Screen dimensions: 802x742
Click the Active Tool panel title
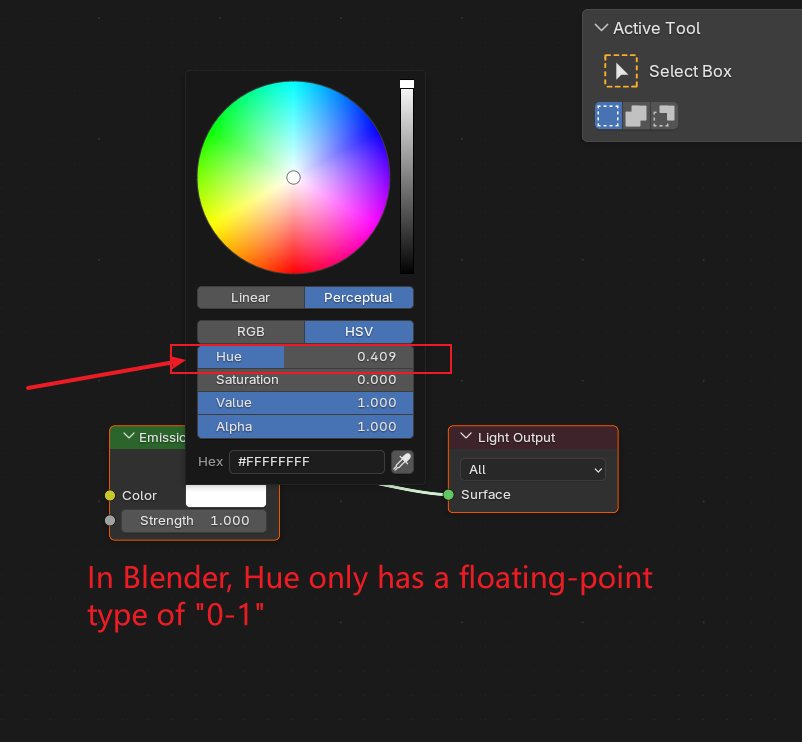(x=656, y=28)
